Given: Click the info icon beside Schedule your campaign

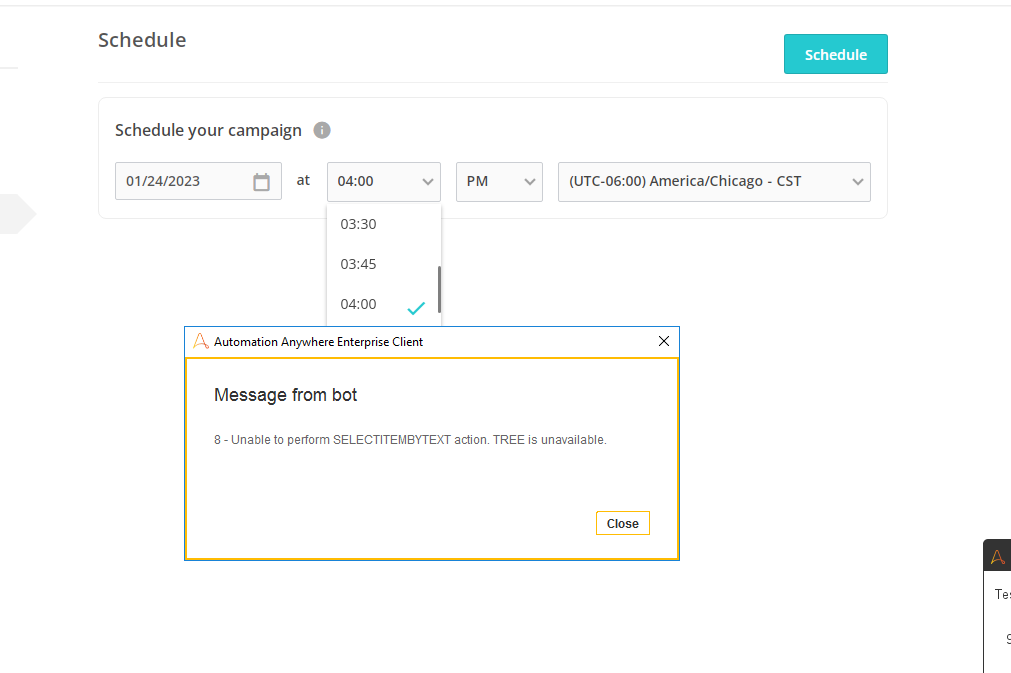Looking at the screenshot, I should click(322, 130).
